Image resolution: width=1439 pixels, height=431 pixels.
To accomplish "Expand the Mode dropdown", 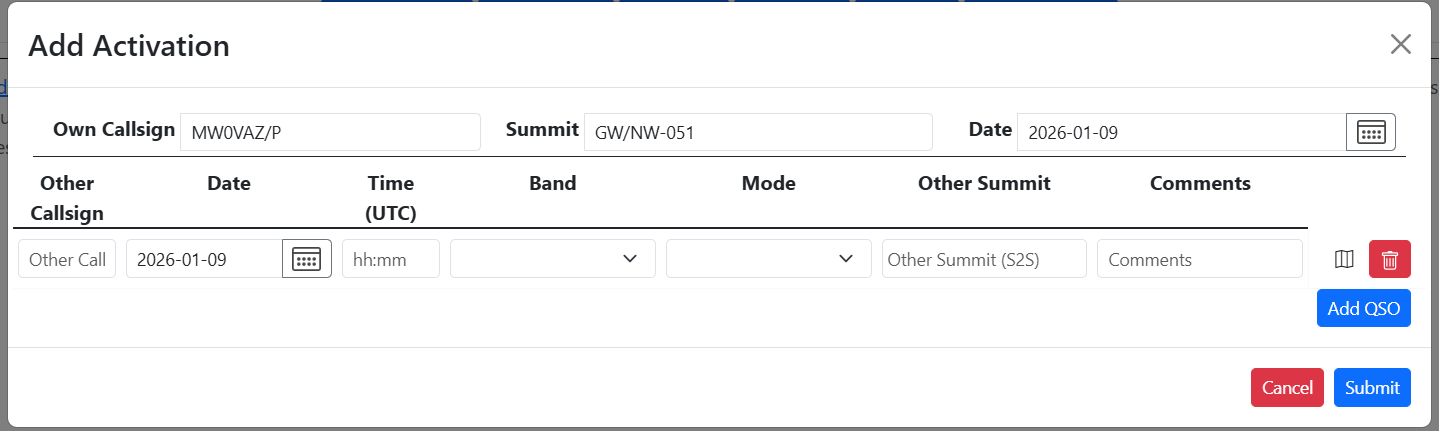I will [x=768, y=259].
